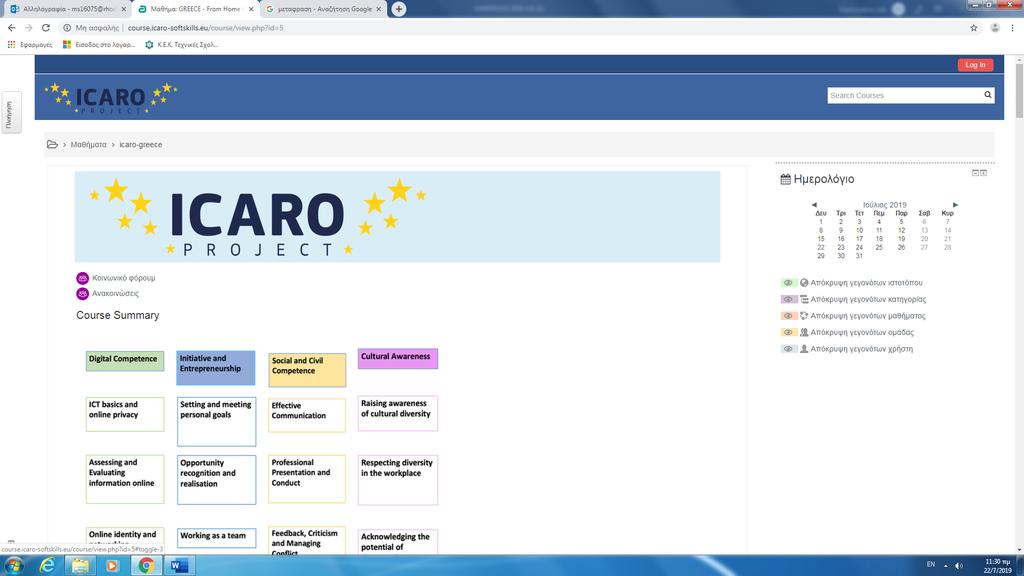Switch to the μετάφραση Google search tab
Screen dimensions: 1024x576
tap(322, 9)
